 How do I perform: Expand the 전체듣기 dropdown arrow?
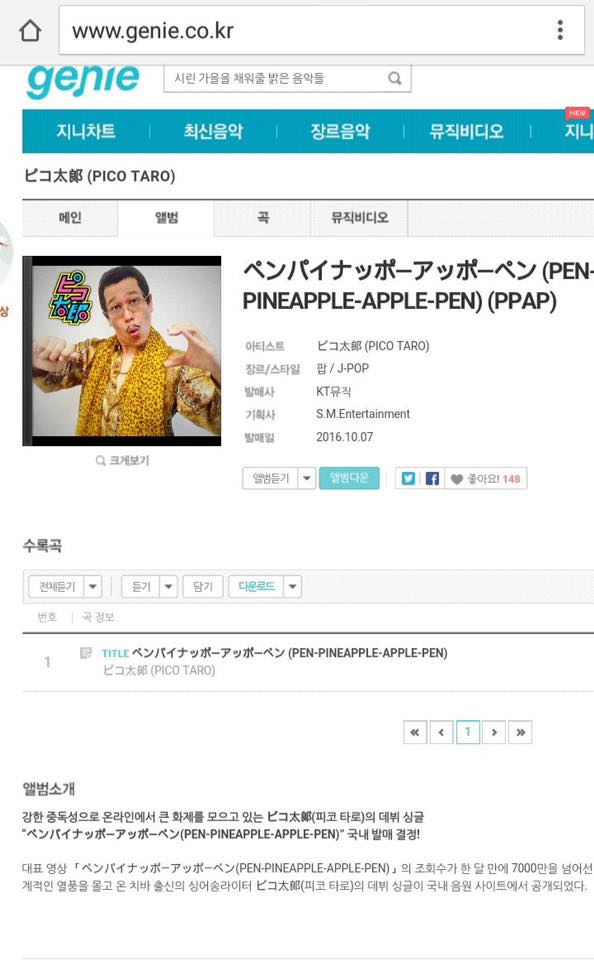92,587
